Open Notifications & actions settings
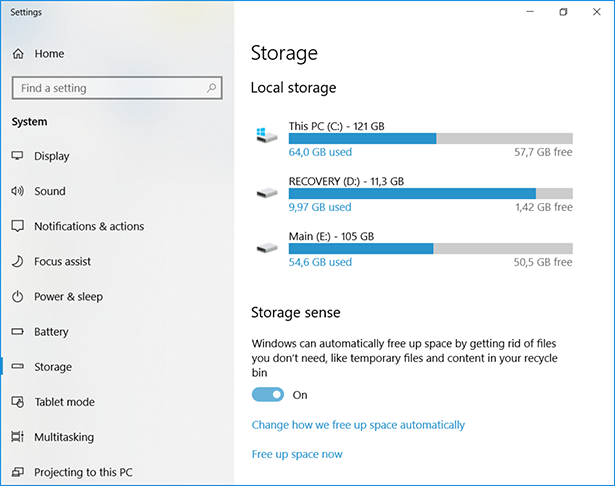The width and height of the screenshot is (615, 486). (89, 227)
